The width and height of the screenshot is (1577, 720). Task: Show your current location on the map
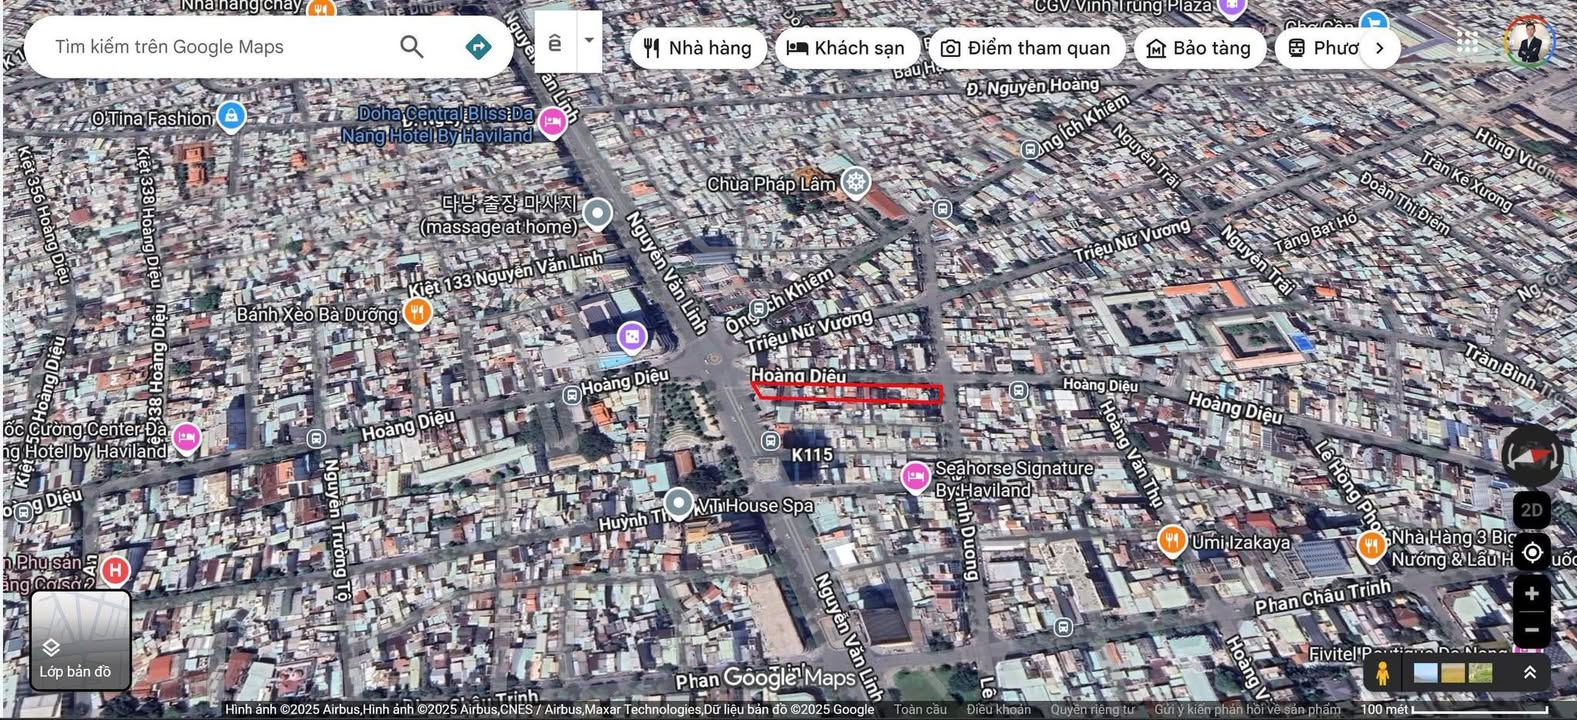1531,552
